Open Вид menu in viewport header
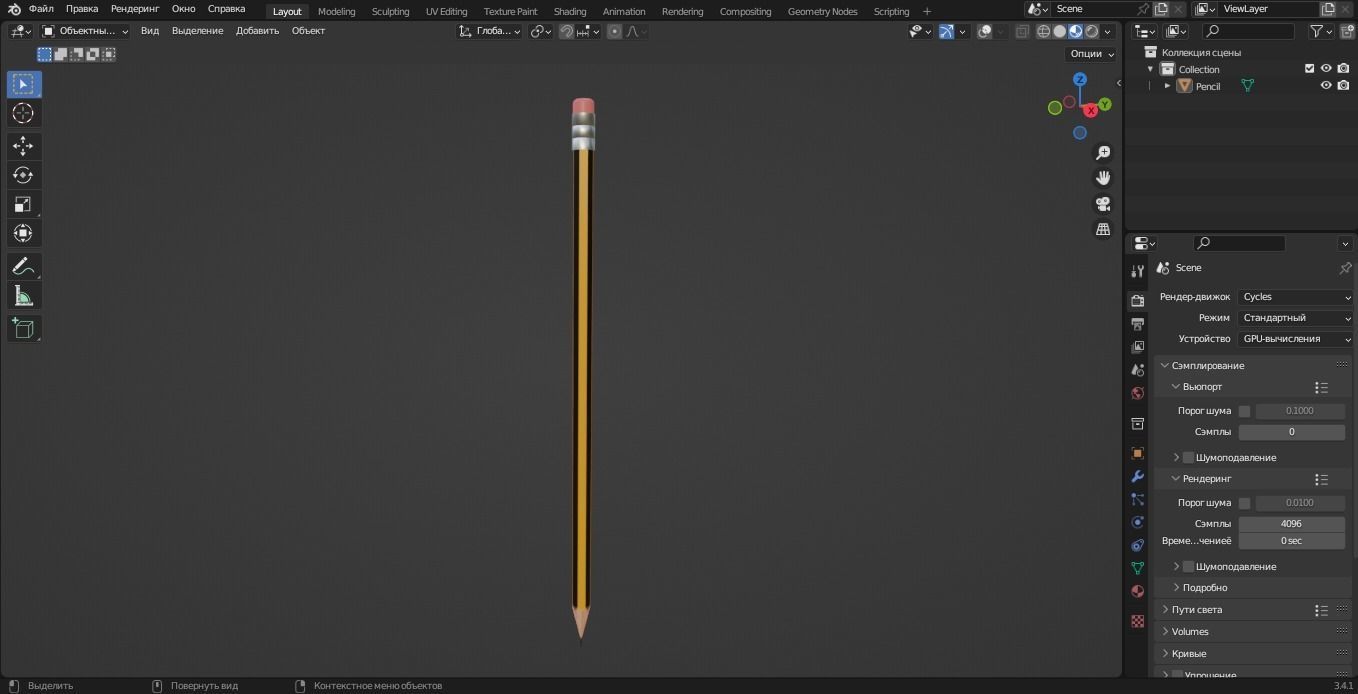 pyautogui.click(x=149, y=31)
